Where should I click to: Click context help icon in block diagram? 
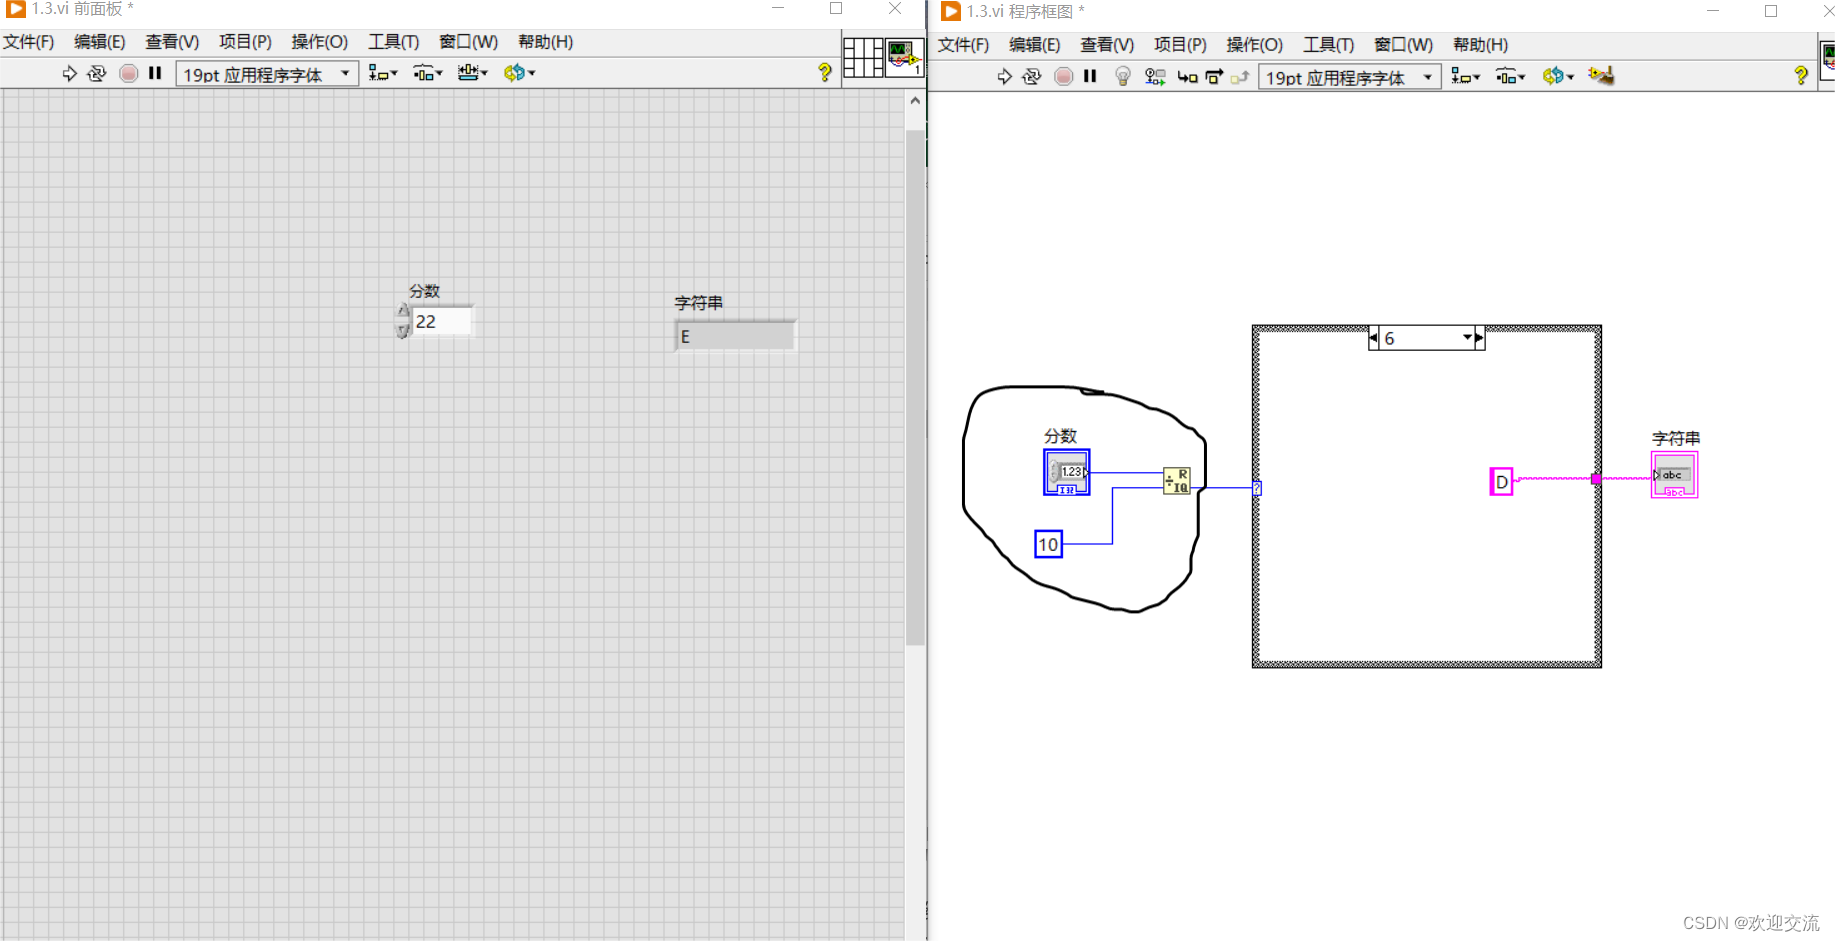[x=1800, y=75]
